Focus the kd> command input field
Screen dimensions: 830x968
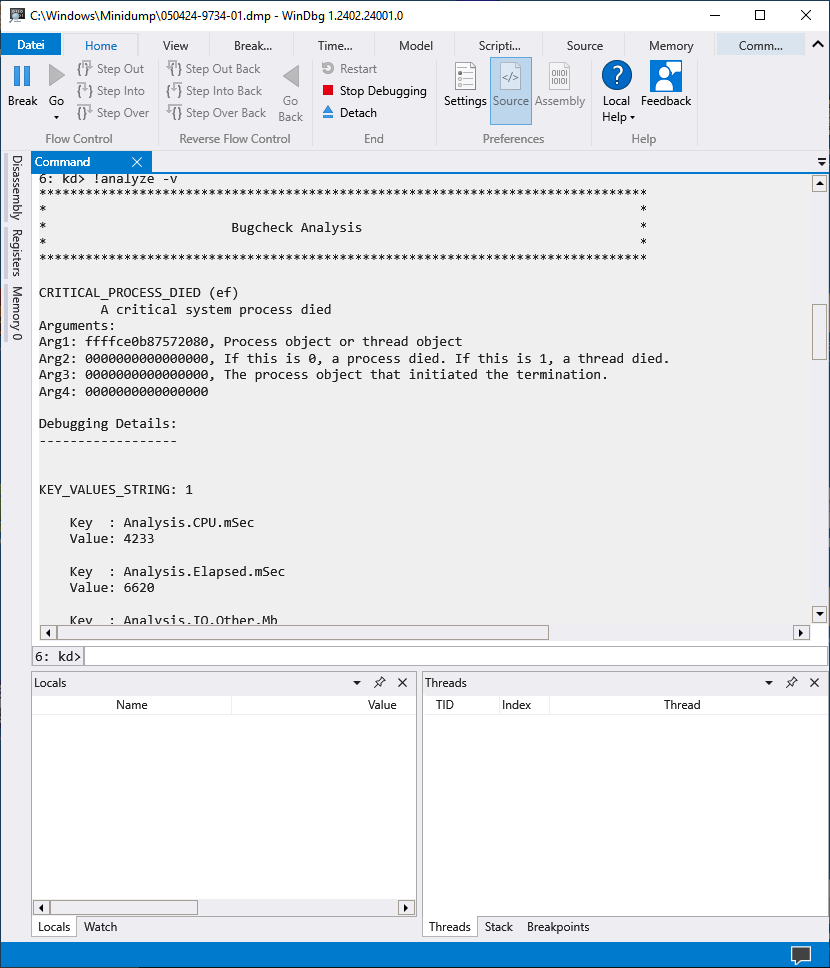pos(455,656)
